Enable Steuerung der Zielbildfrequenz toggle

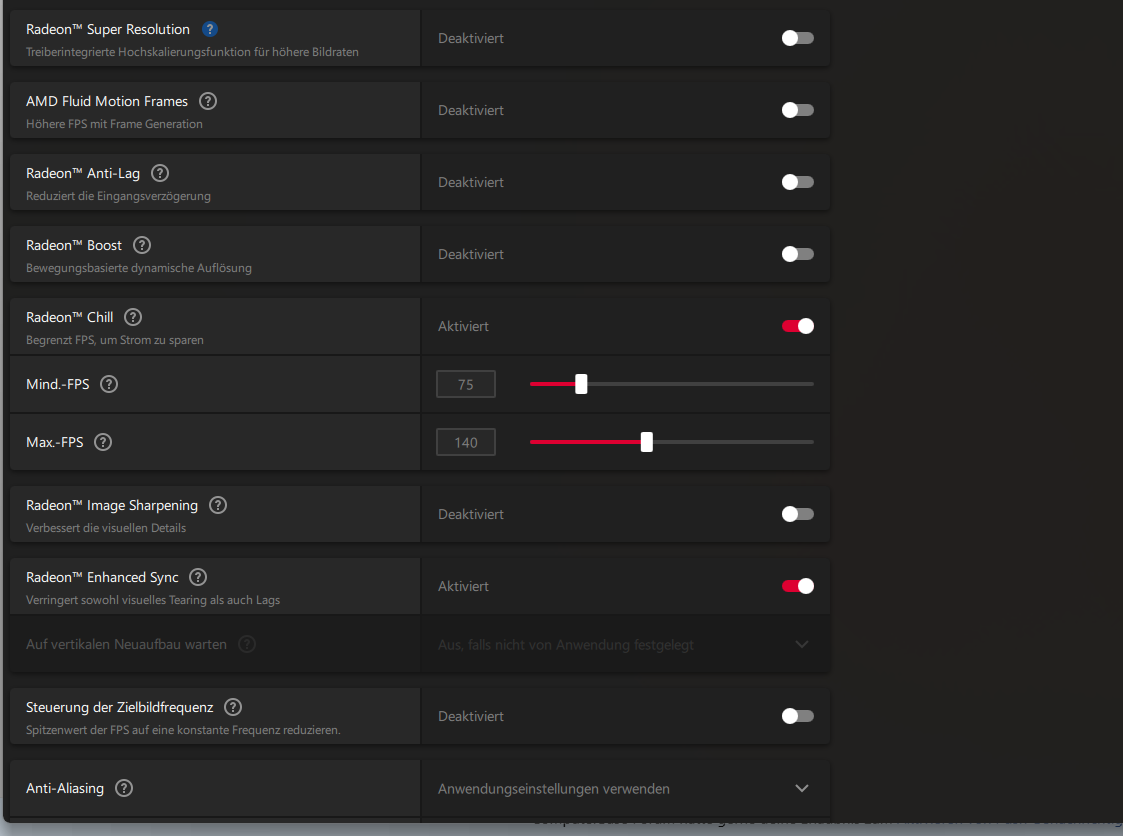coord(797,716)
